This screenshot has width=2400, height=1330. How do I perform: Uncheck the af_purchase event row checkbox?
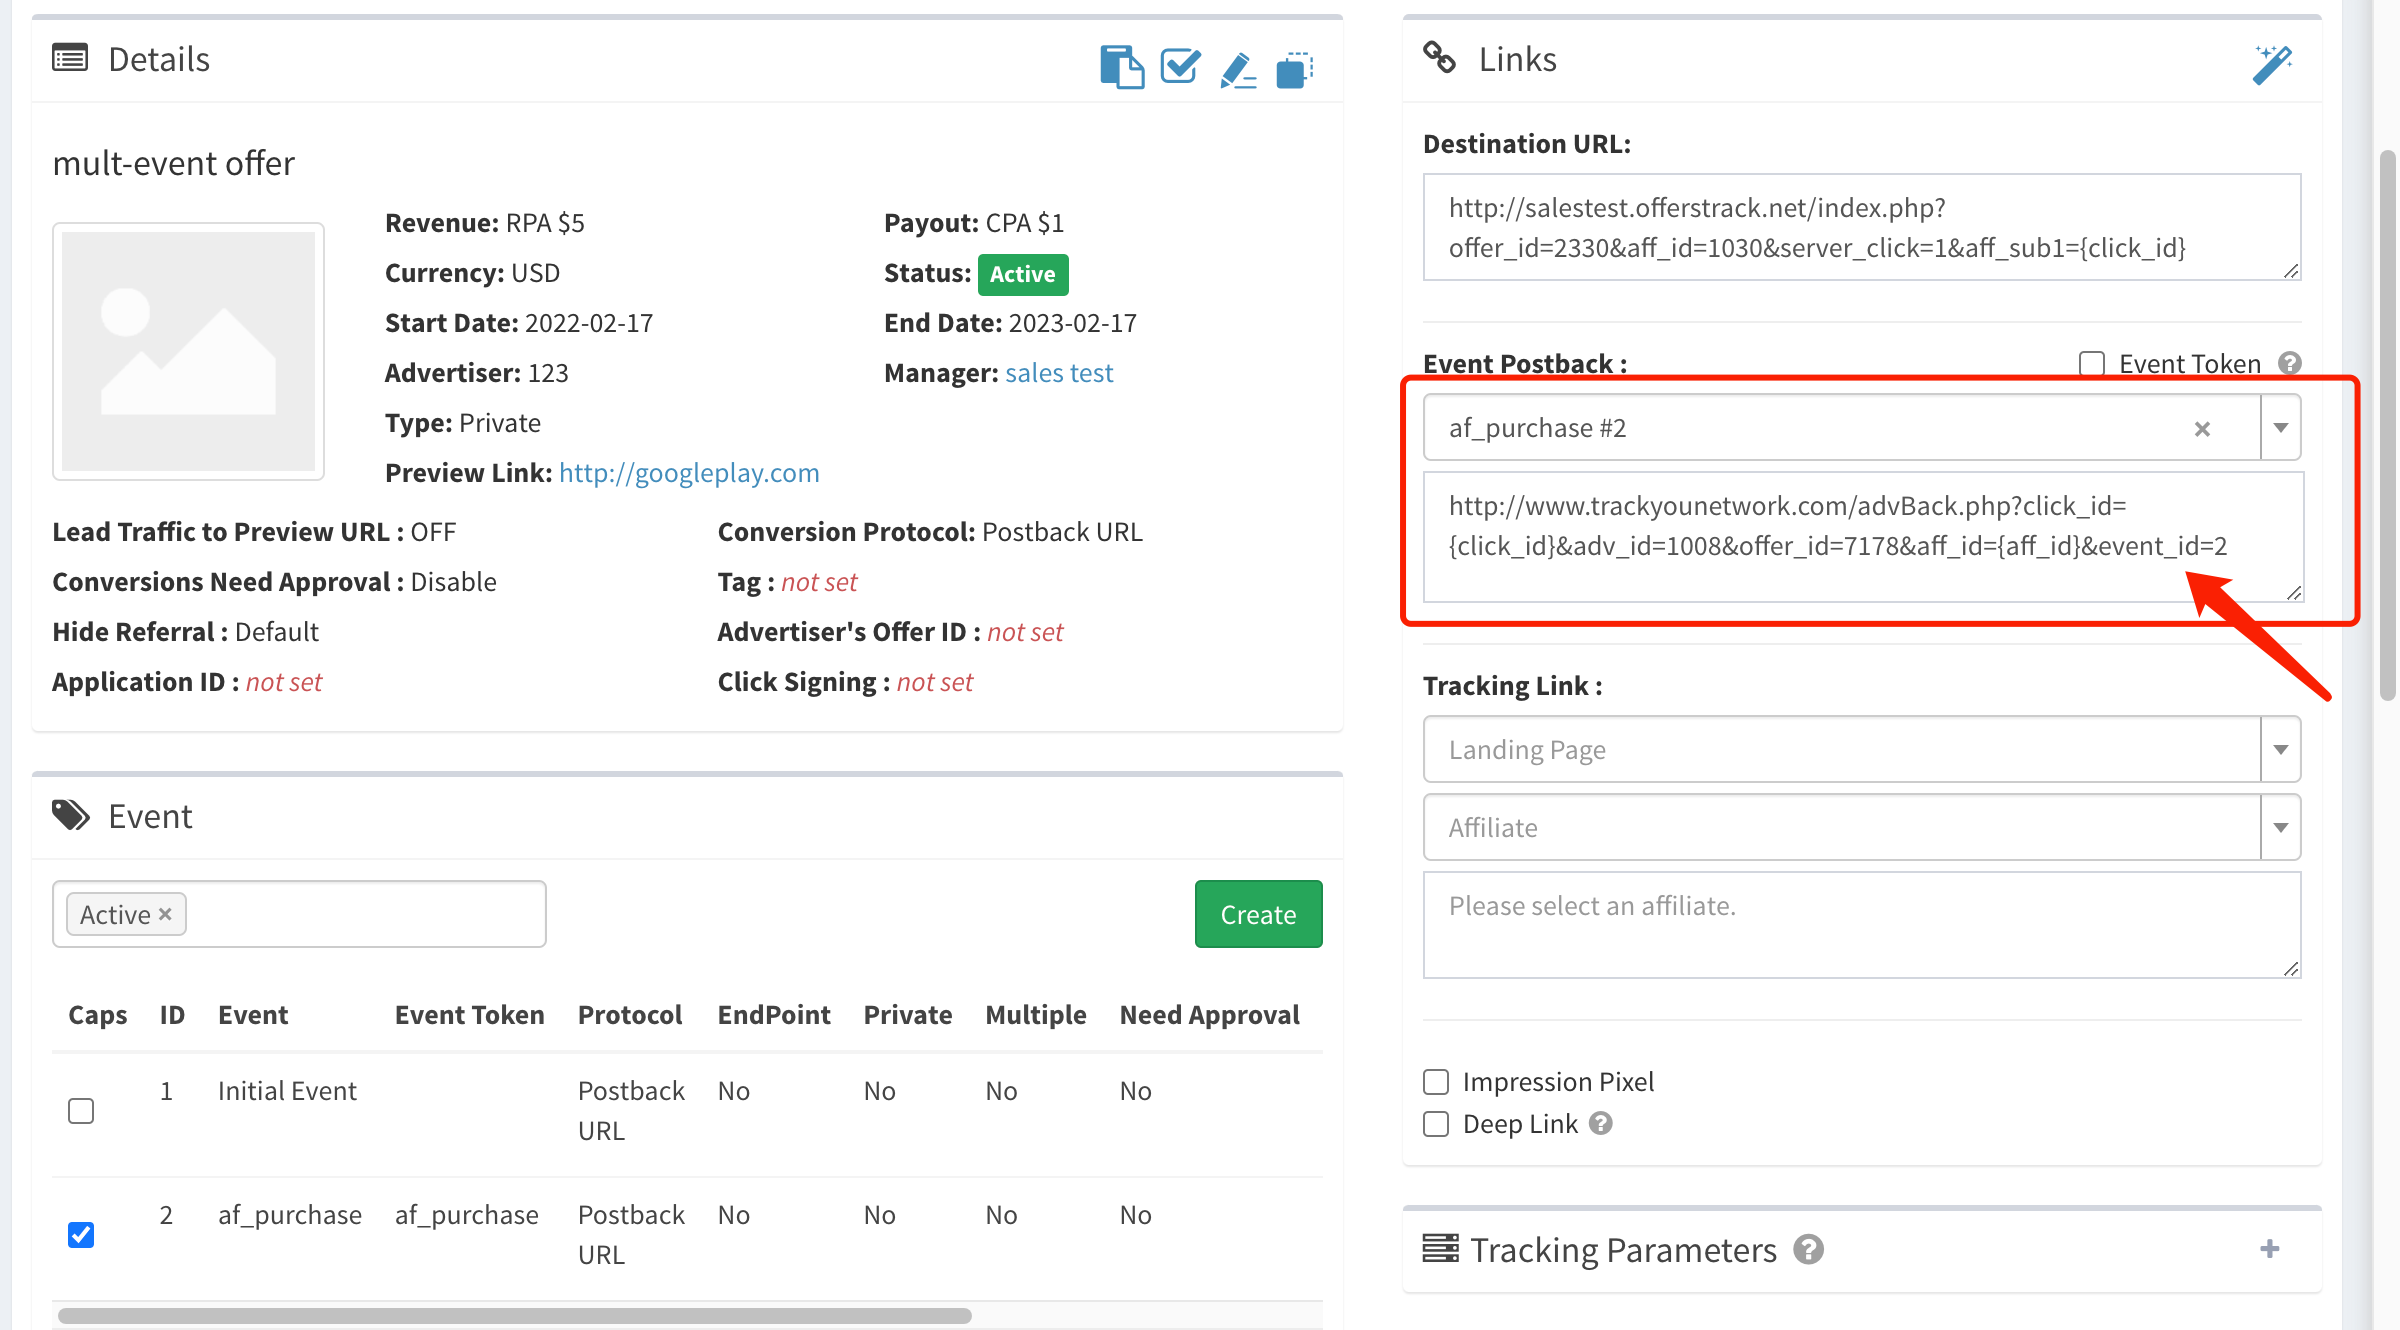click(x=81, y=1235)
